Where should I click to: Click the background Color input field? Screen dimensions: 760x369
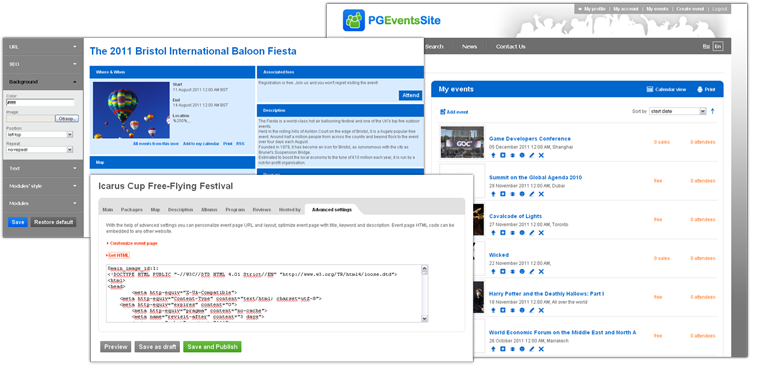coord(40,103)
